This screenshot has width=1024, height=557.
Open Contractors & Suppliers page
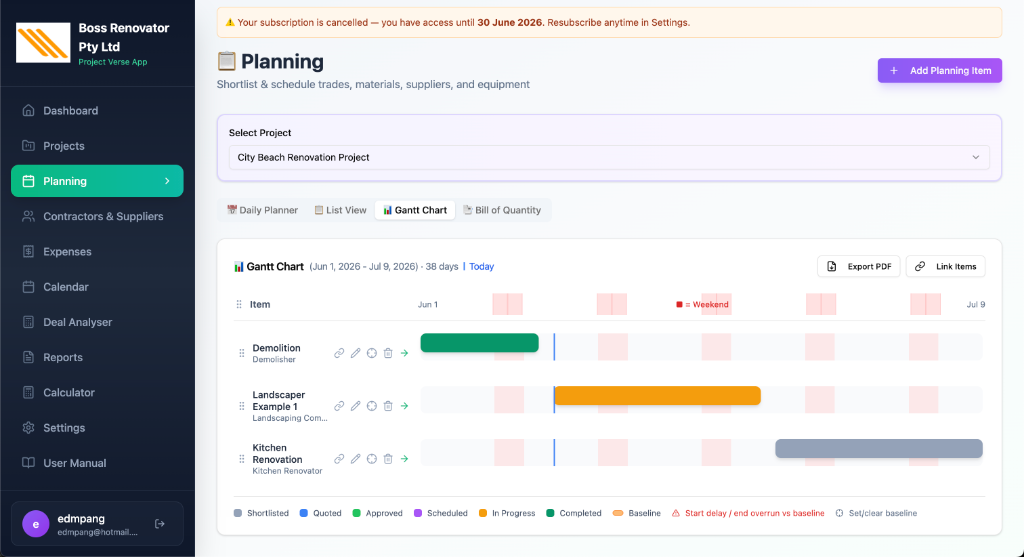(x=97, y=216)
